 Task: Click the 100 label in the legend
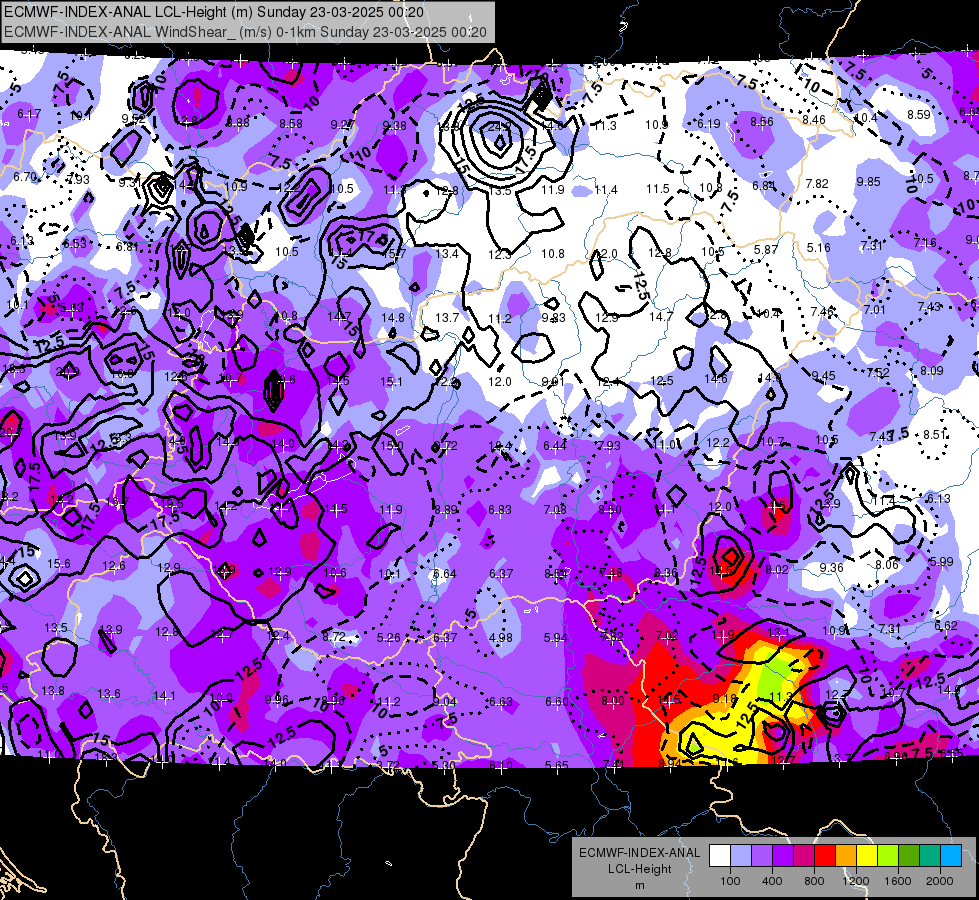[730, 881]
